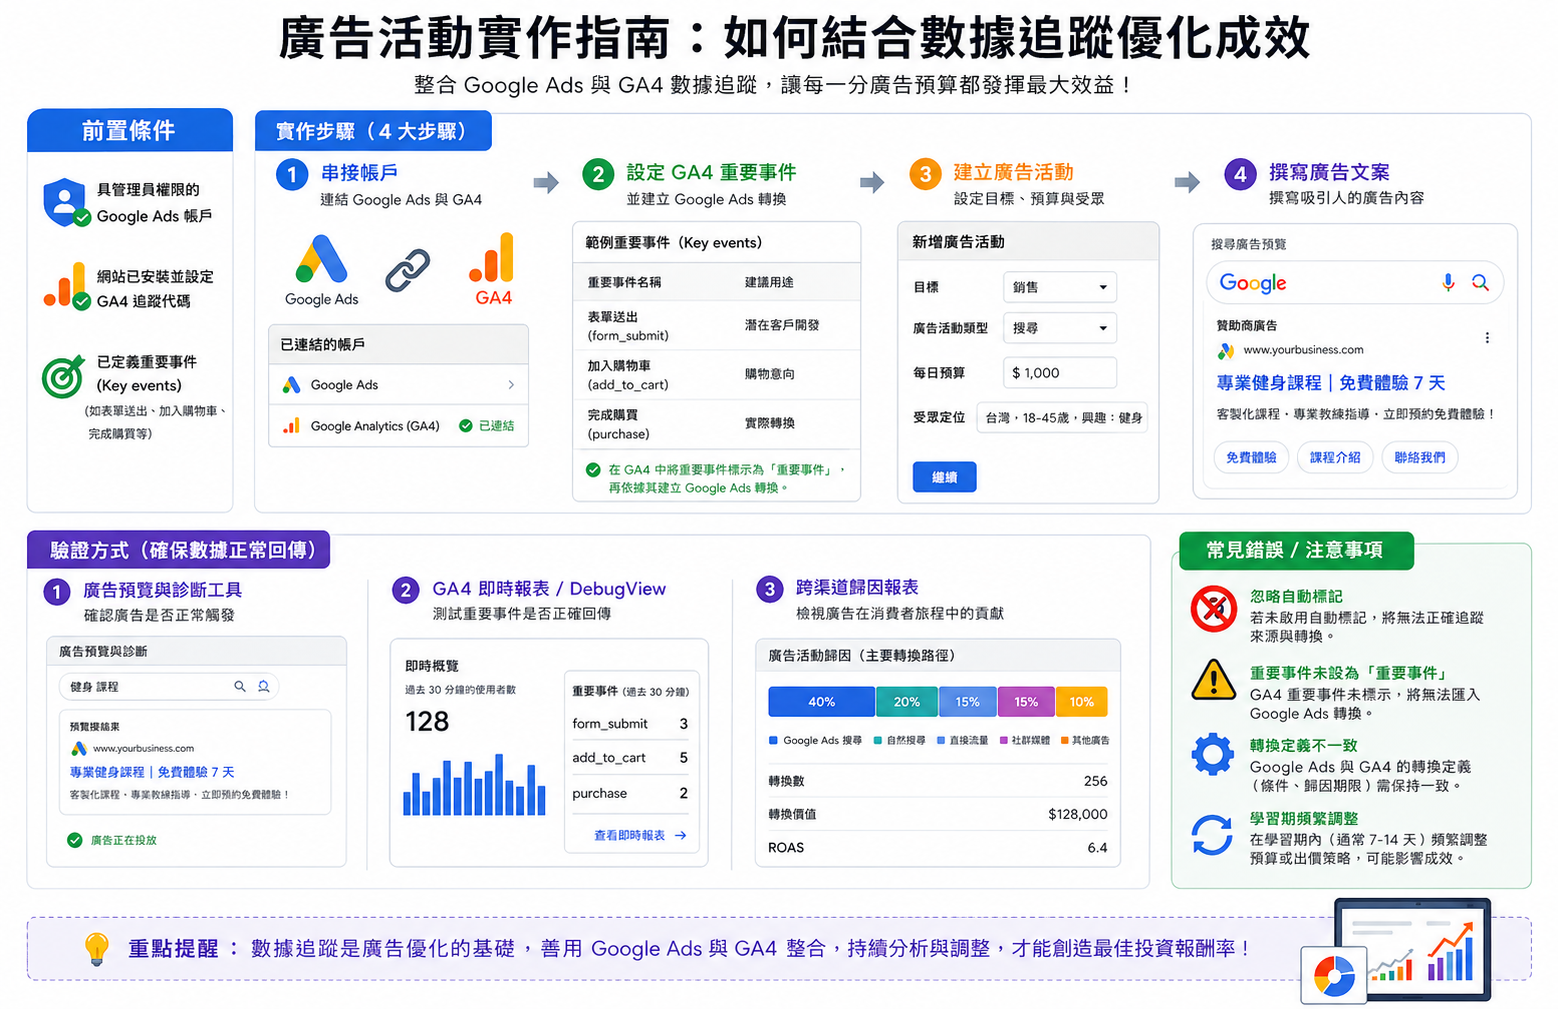The image size is (1558, 1009).
Task: Click the large Google Ads logo
Action: (321, 259)
